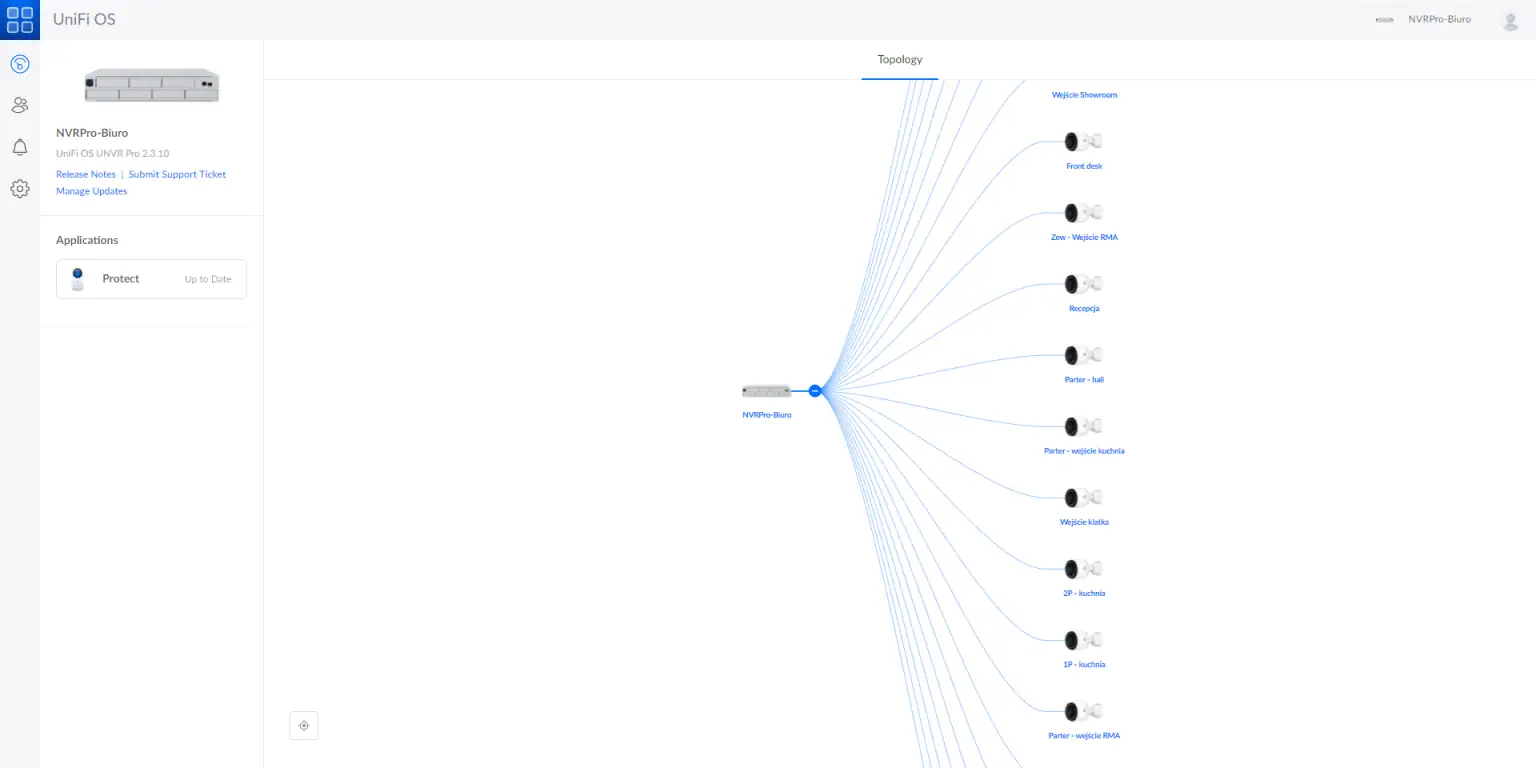The width and height of the screenshot is (1536, 768).
Task: Click the NVR device image in the sidebar
Action: pyautogui.click(x=151, y=85)
